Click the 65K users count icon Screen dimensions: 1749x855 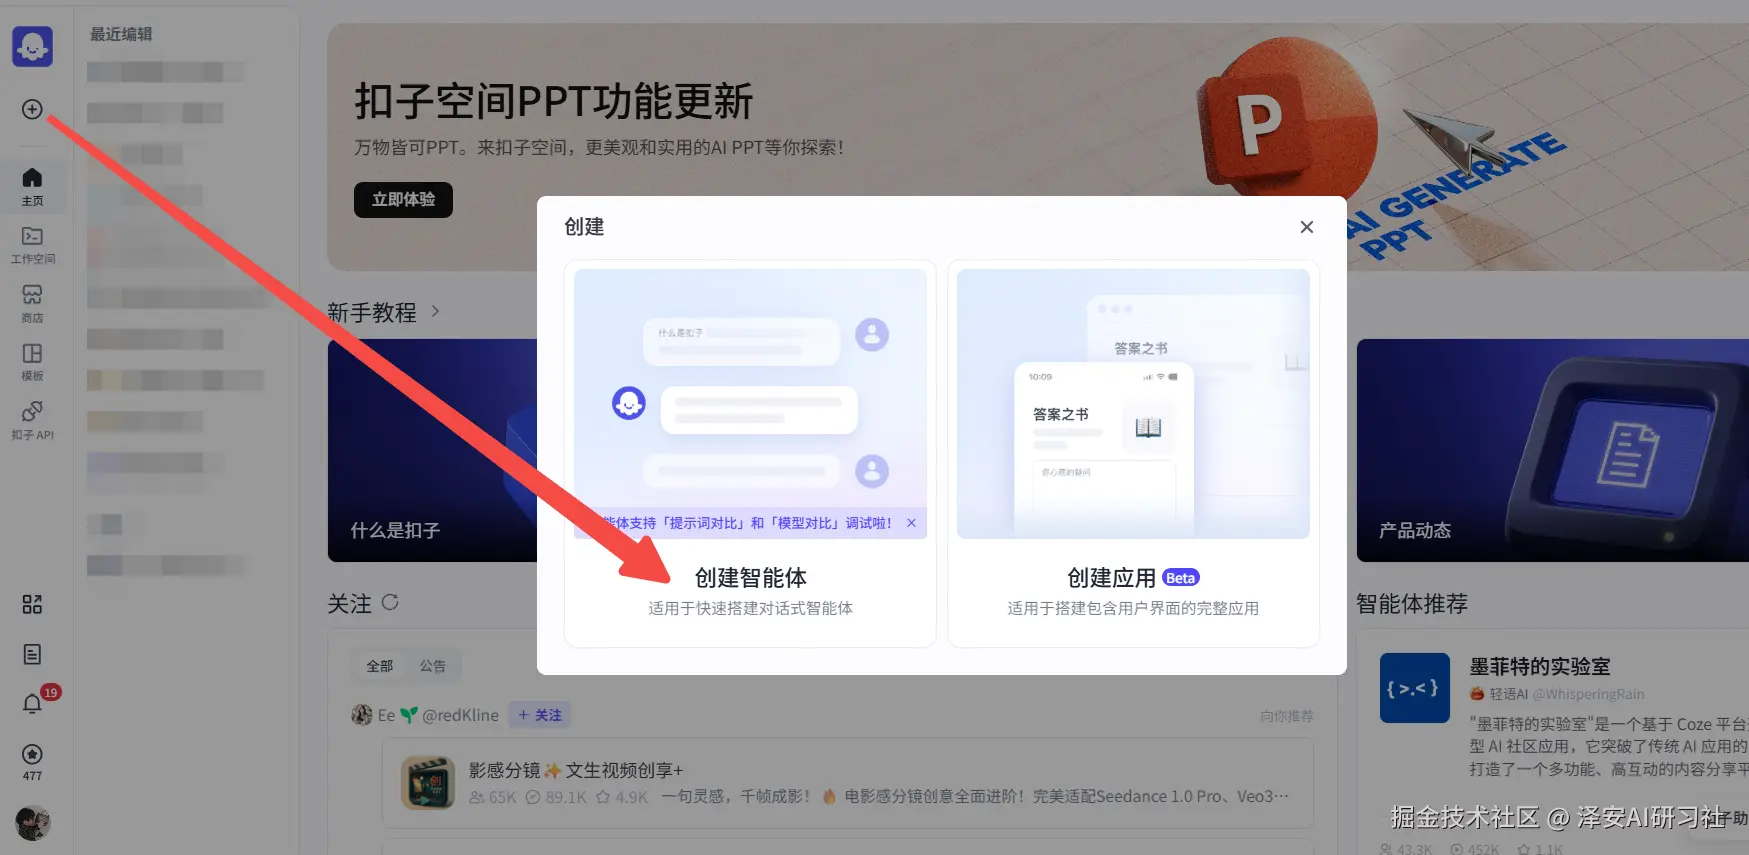pos(477,797)
